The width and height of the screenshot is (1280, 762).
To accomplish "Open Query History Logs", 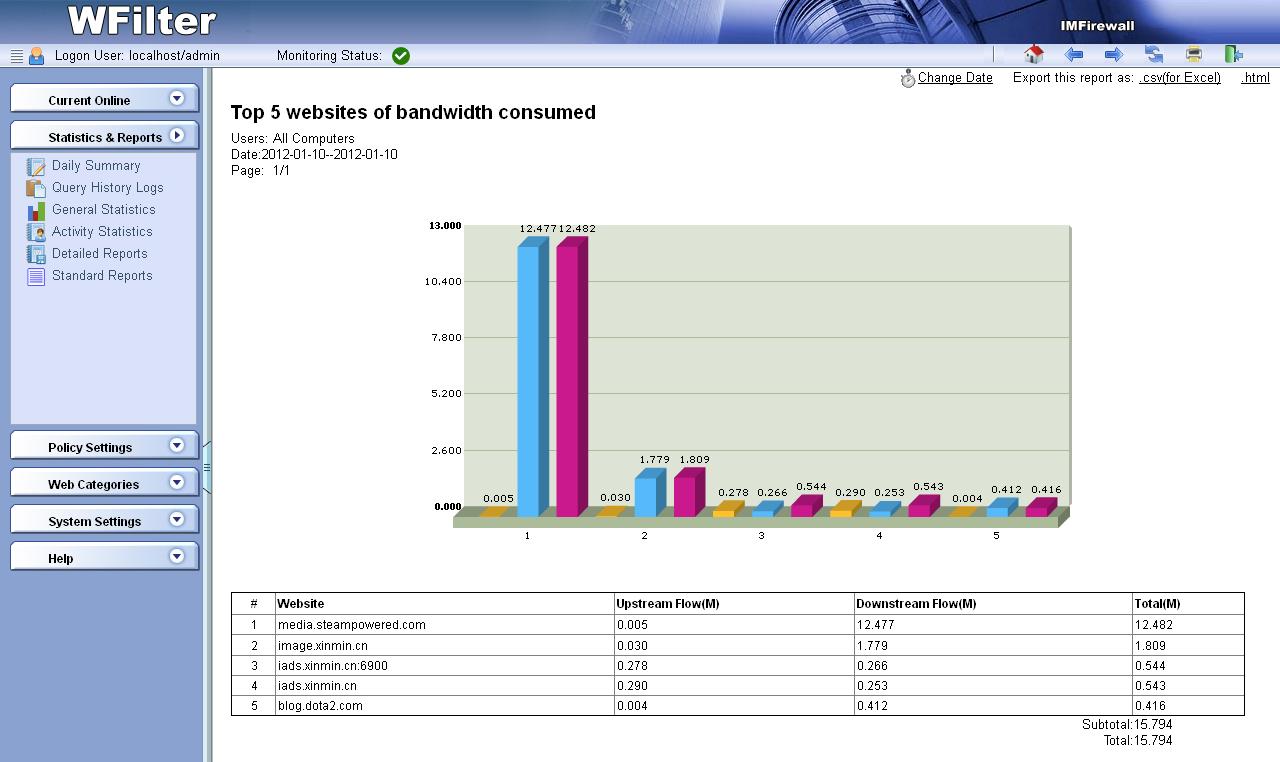I will pos(107,188).
